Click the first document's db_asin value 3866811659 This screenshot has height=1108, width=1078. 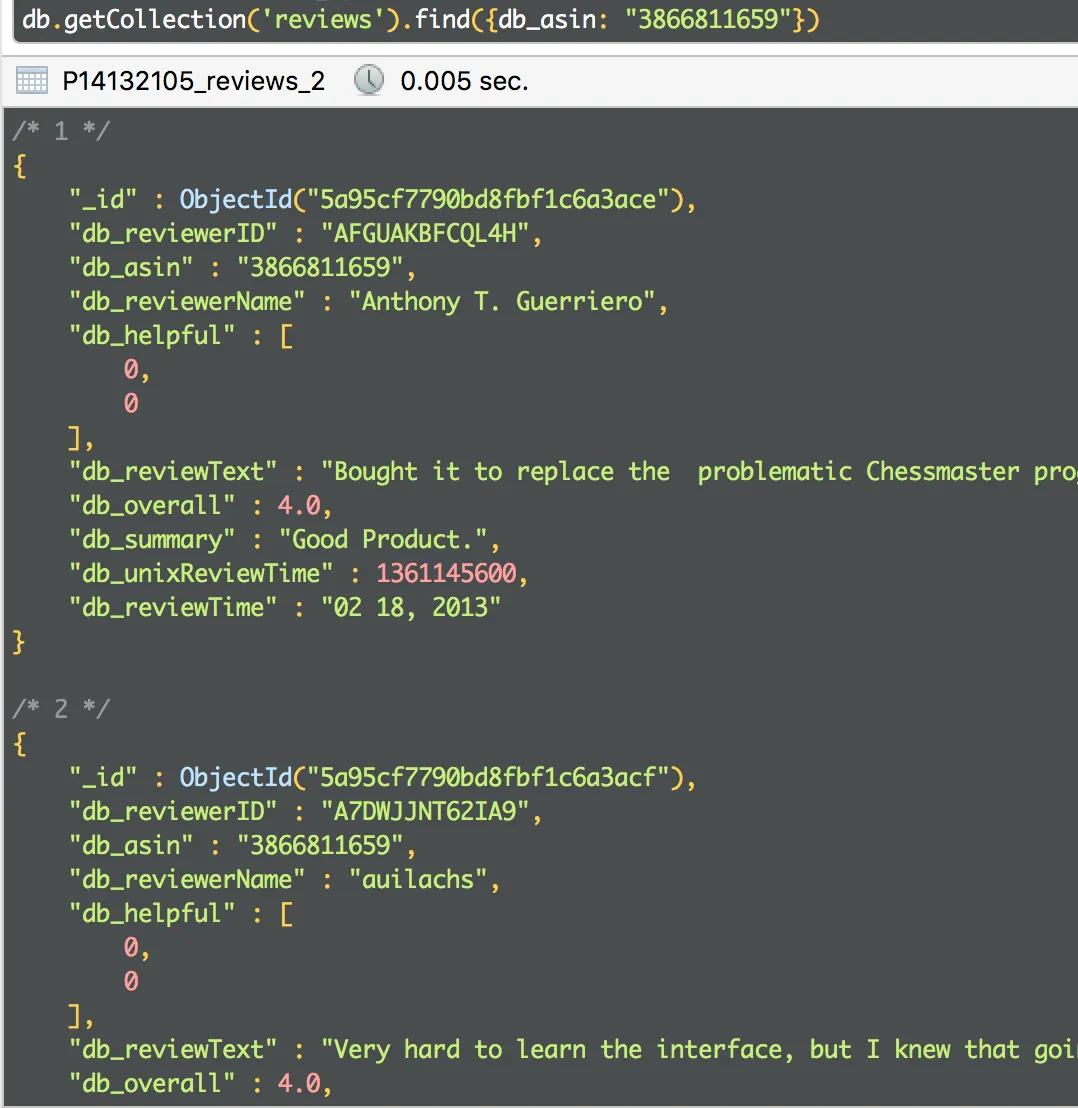320,268
